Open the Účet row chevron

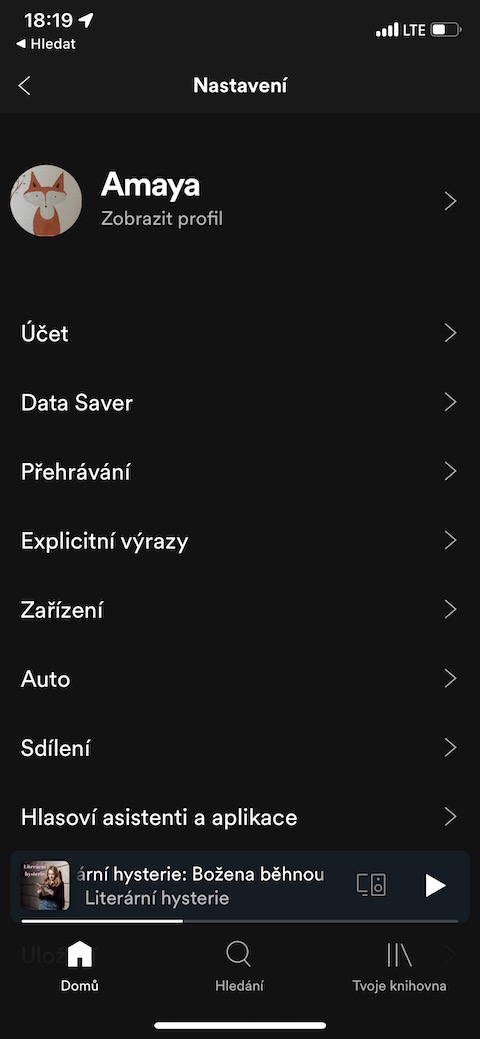pos(450,333)
